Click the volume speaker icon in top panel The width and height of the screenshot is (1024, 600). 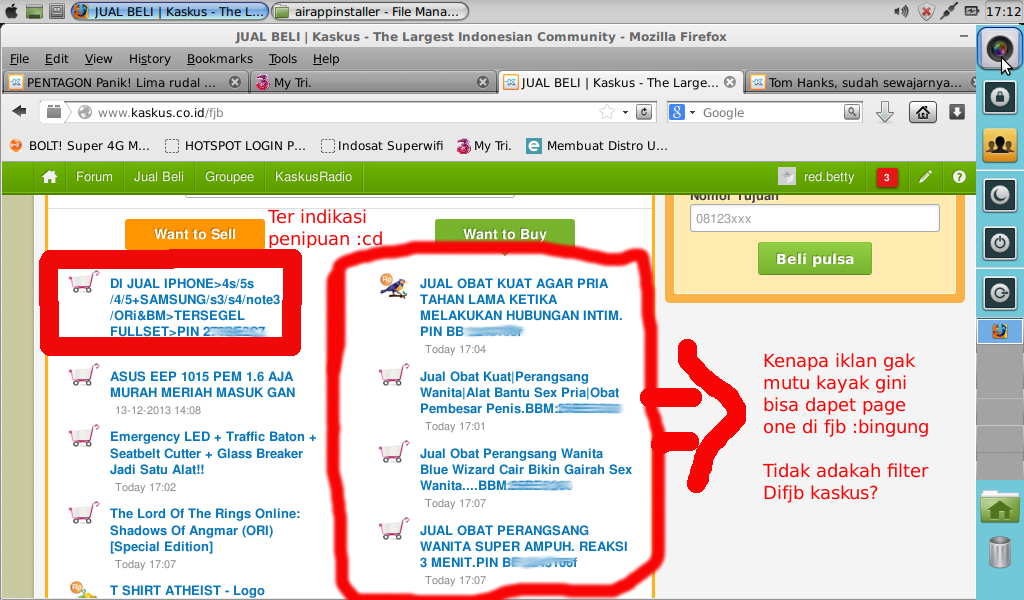[902, 11]
